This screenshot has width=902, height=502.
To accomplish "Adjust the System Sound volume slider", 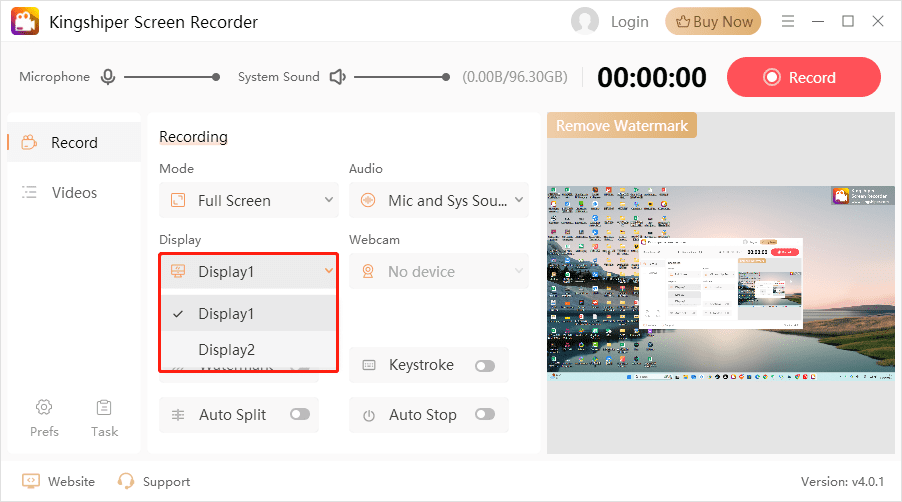I will (402, 76).
